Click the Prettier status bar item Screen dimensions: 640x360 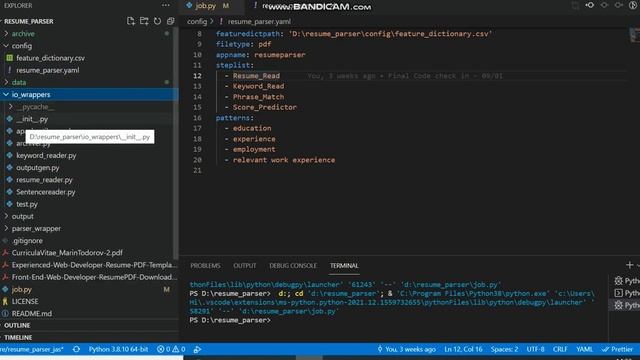pos(617,349)
